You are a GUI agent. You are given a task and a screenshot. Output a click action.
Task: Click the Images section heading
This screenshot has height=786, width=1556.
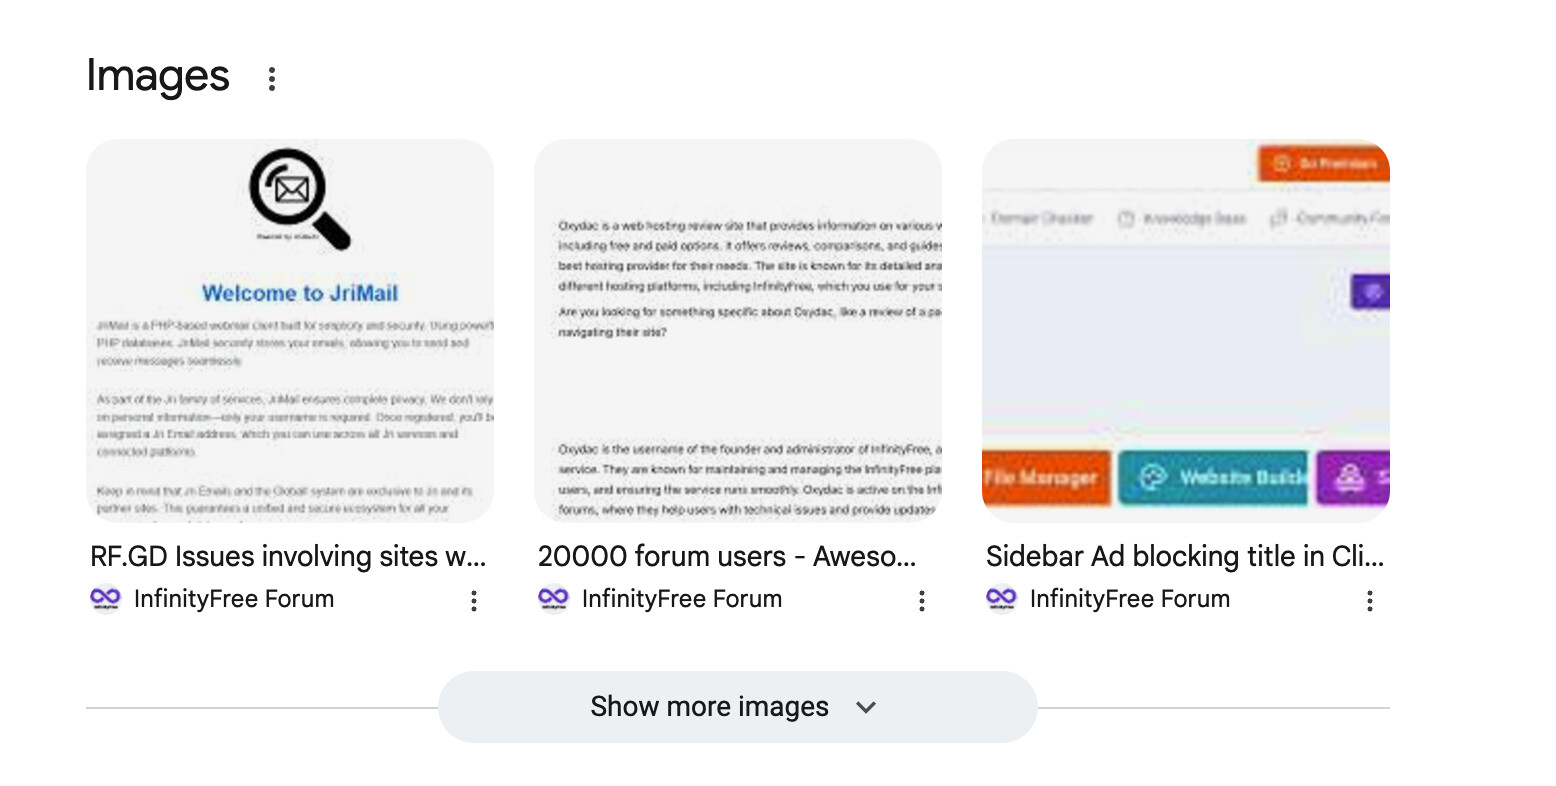coord(158,76)
